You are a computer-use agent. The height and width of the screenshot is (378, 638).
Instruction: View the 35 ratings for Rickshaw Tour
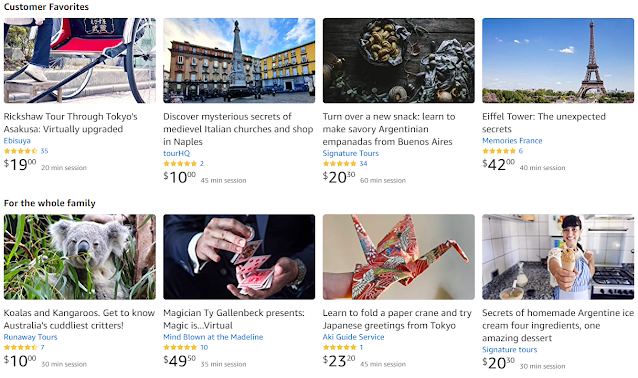pos(44,151)
